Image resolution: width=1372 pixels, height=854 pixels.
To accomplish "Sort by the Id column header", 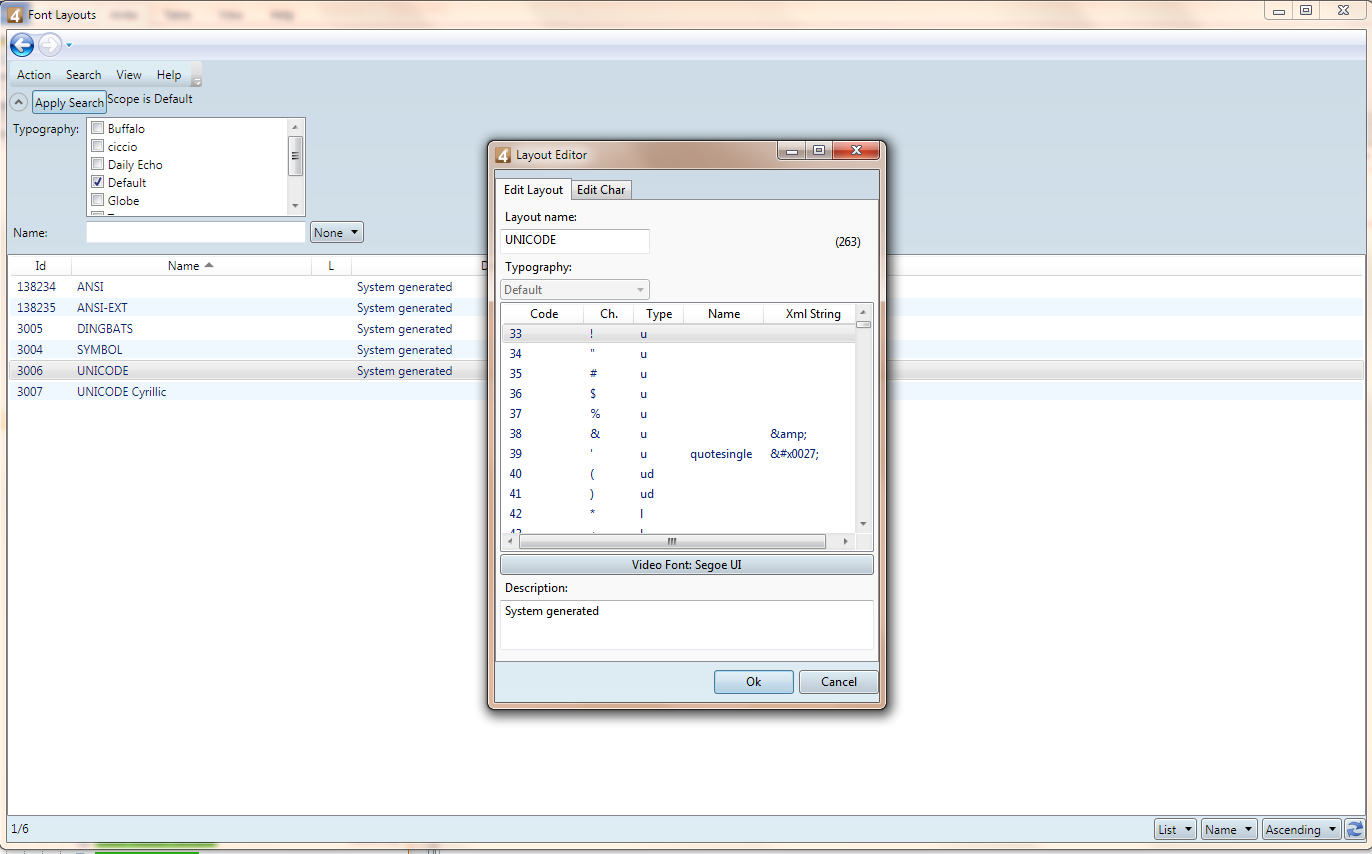I will (41, 266).
